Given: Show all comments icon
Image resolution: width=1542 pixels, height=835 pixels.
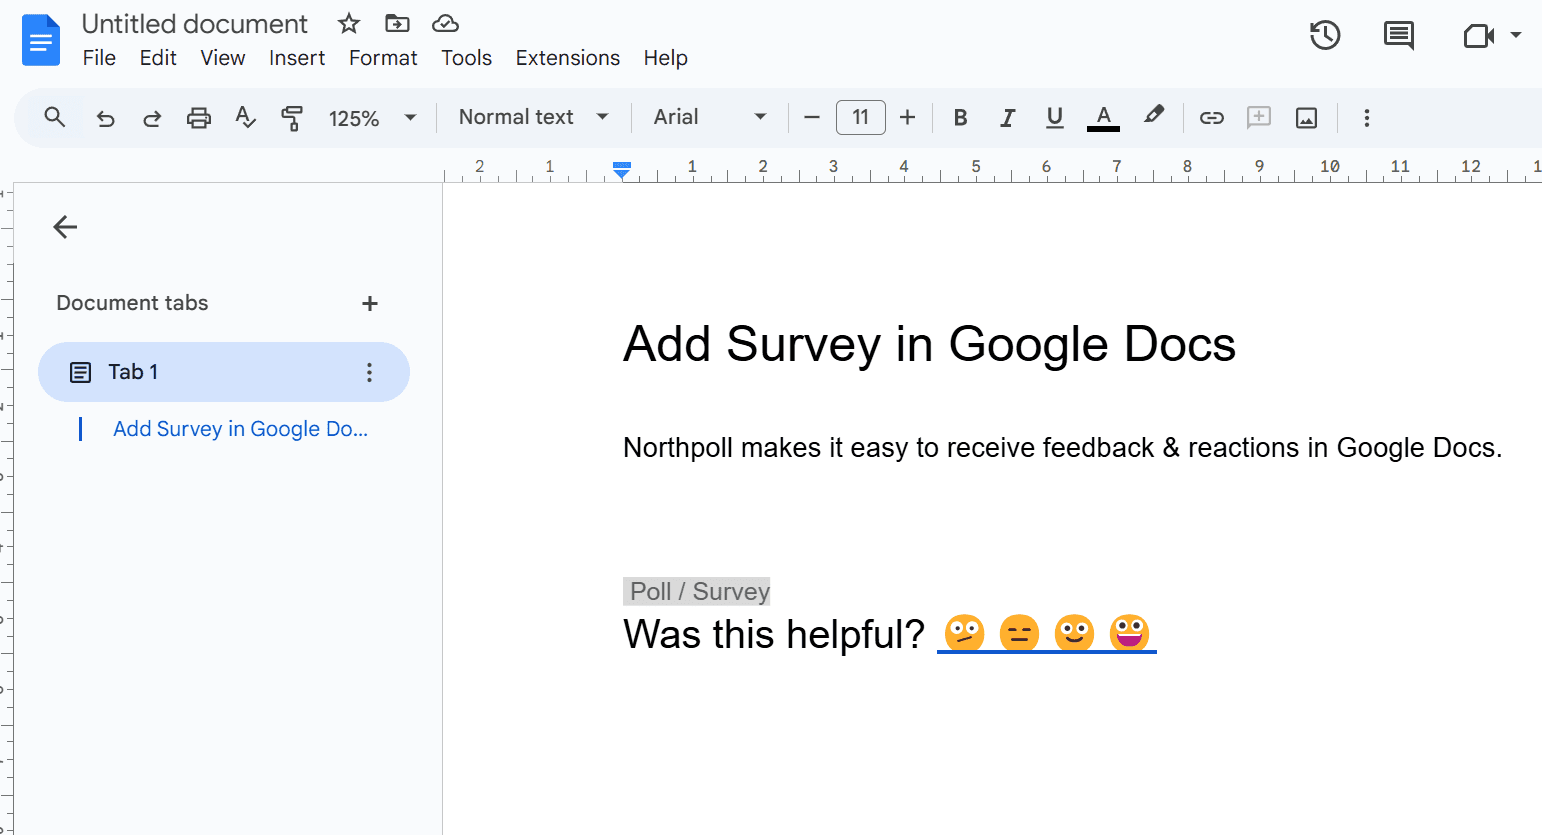Looking at the screenshot, I should 1398,36.
